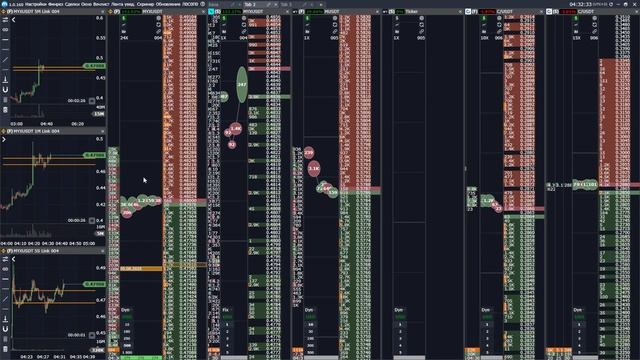
Task: Click trash icon in bottom 5S chart toolbar
Action: pyautogui.click(x=5, y=349)
